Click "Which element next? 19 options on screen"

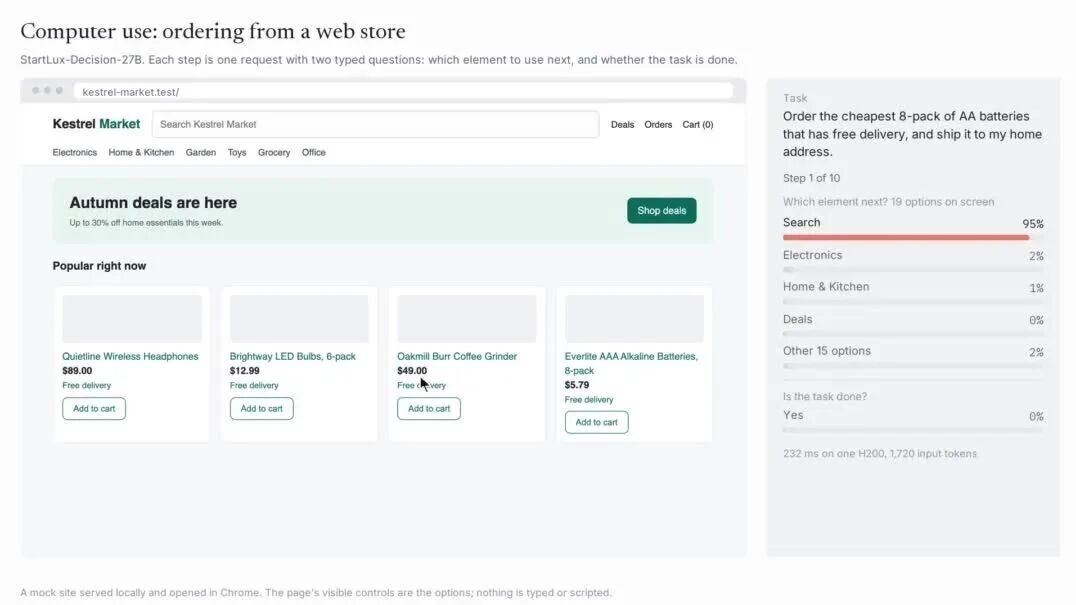click(889, 202)
